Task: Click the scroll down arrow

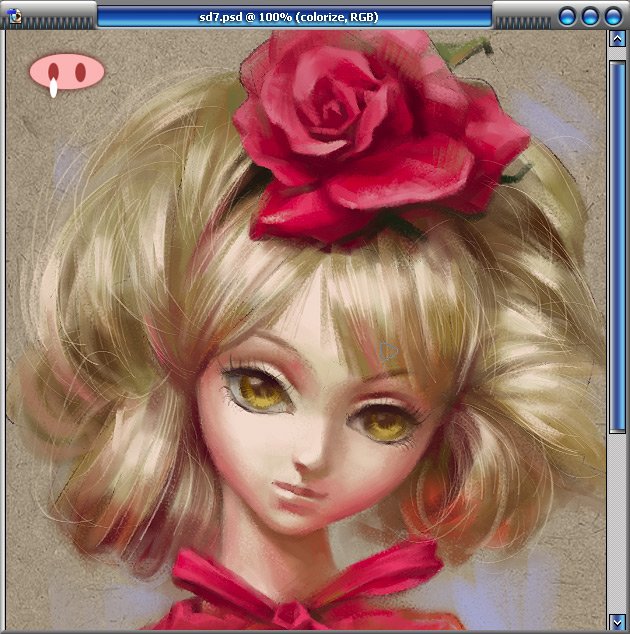Action: point(617,621)
